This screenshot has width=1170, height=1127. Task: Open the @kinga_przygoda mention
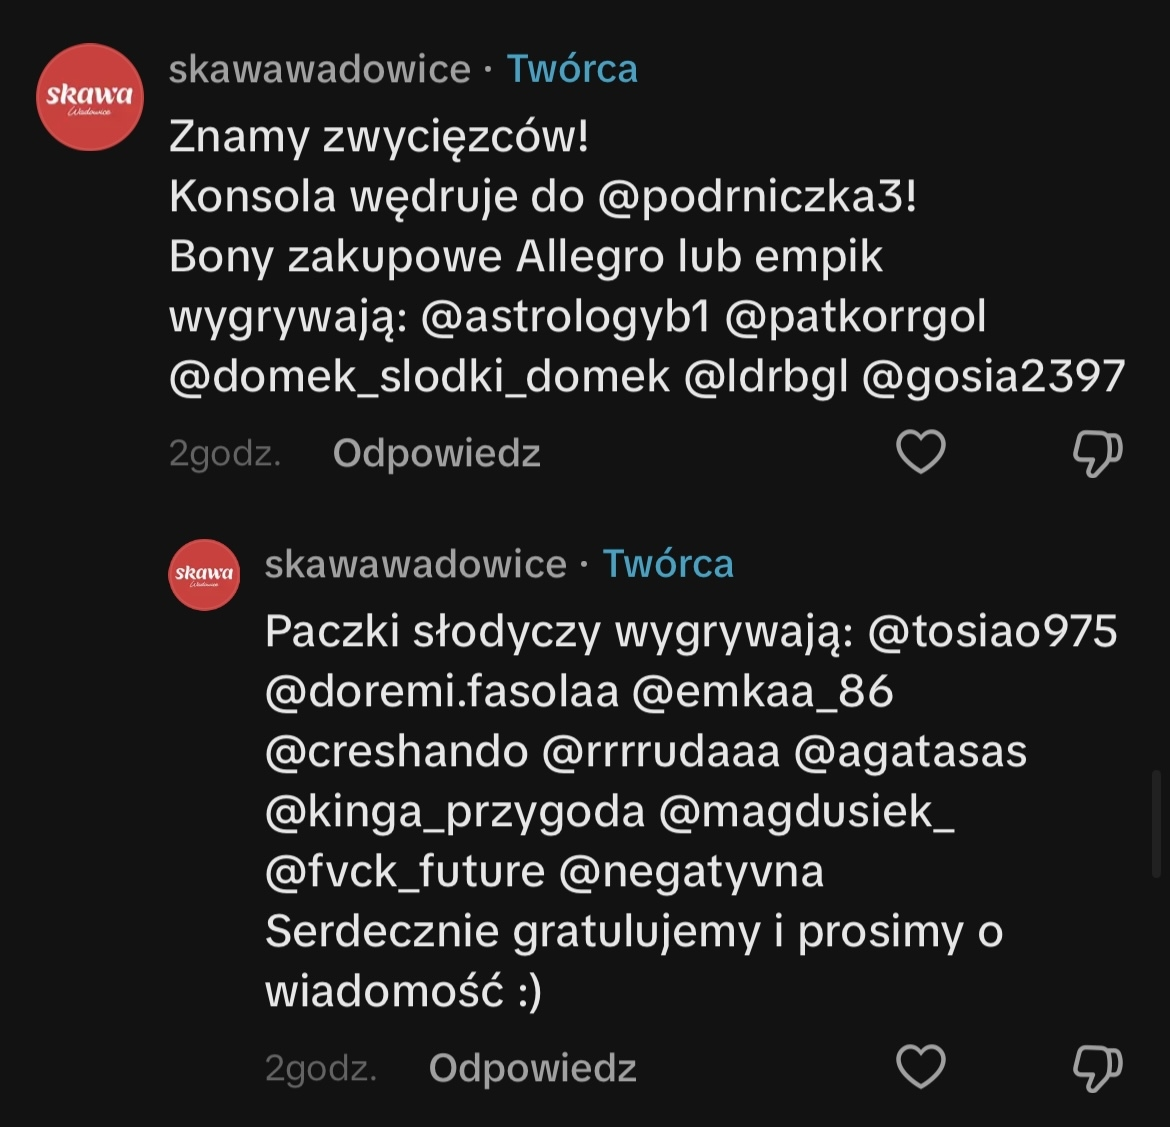pos(455,812)
